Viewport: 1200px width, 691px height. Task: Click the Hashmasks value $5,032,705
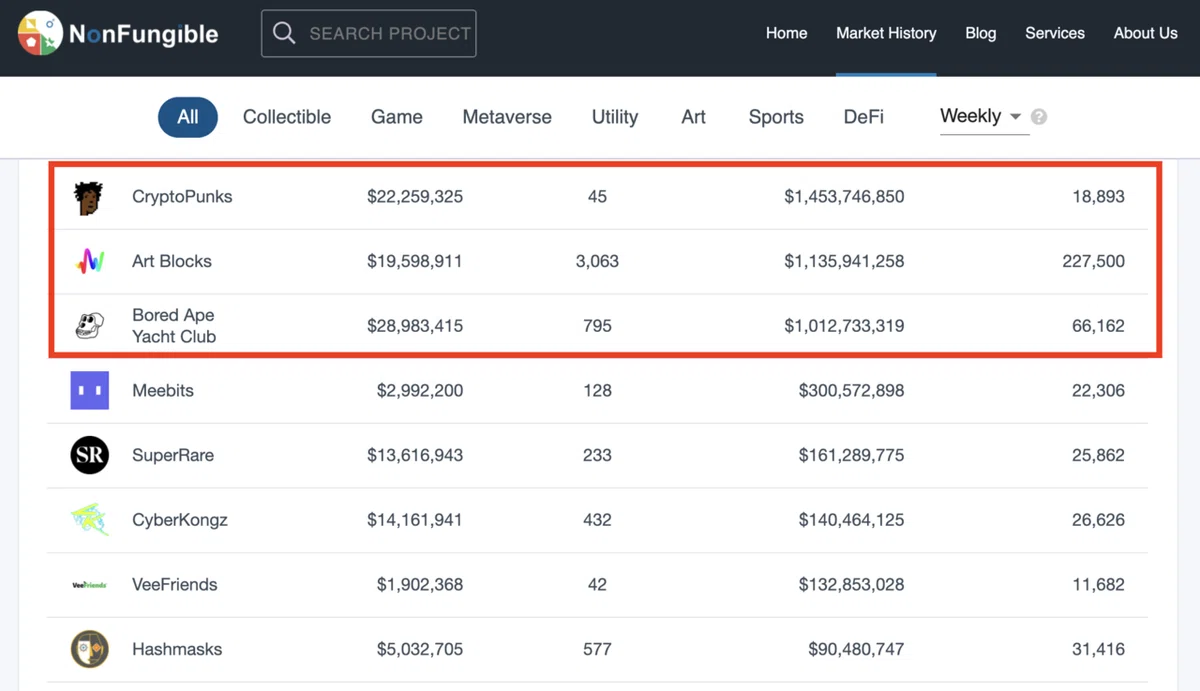tap(420, 649)
